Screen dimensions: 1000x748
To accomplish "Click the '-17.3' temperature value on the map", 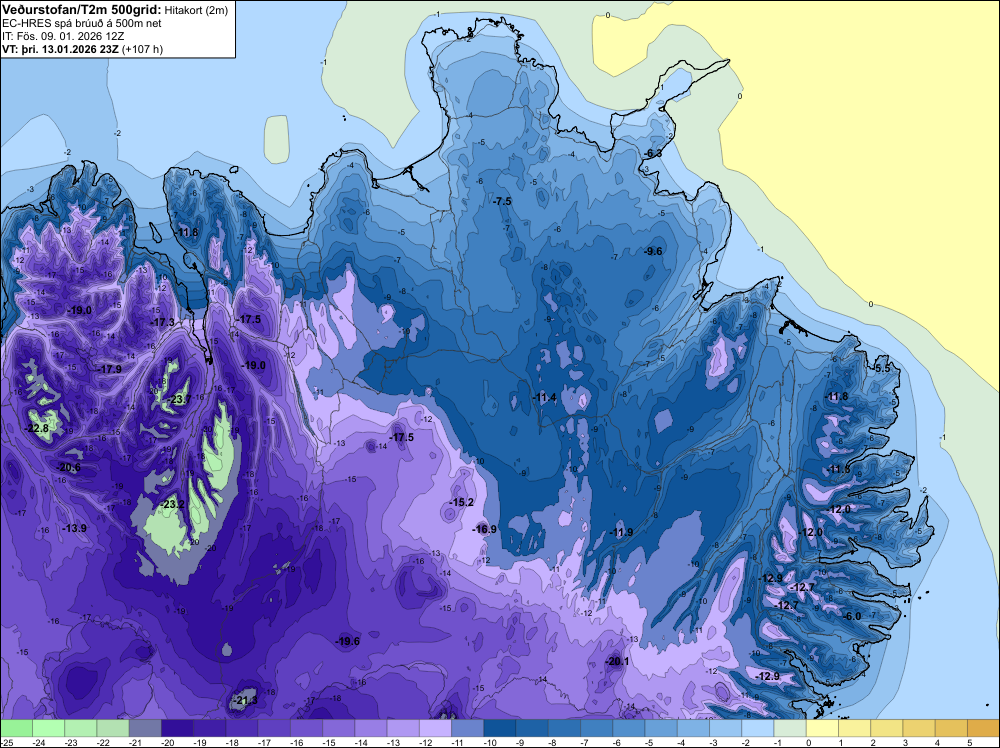I will click(162, 323).
